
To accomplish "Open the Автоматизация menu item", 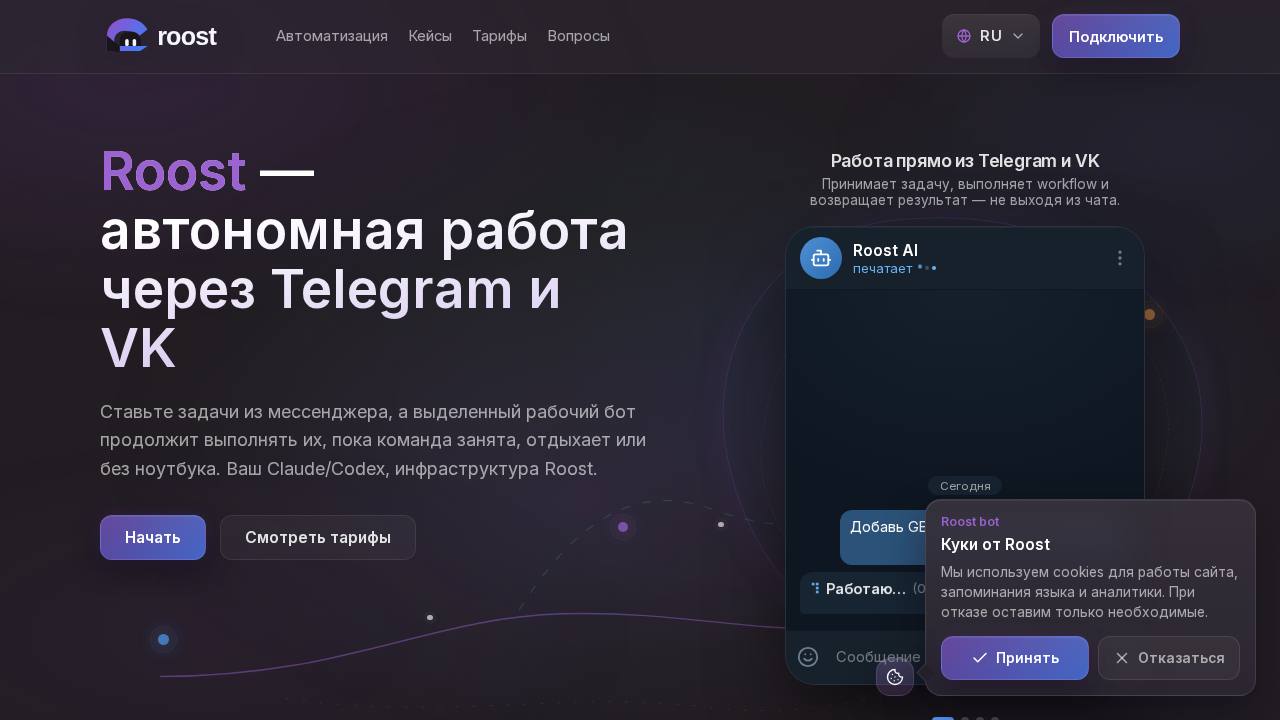I will (332, 36).
